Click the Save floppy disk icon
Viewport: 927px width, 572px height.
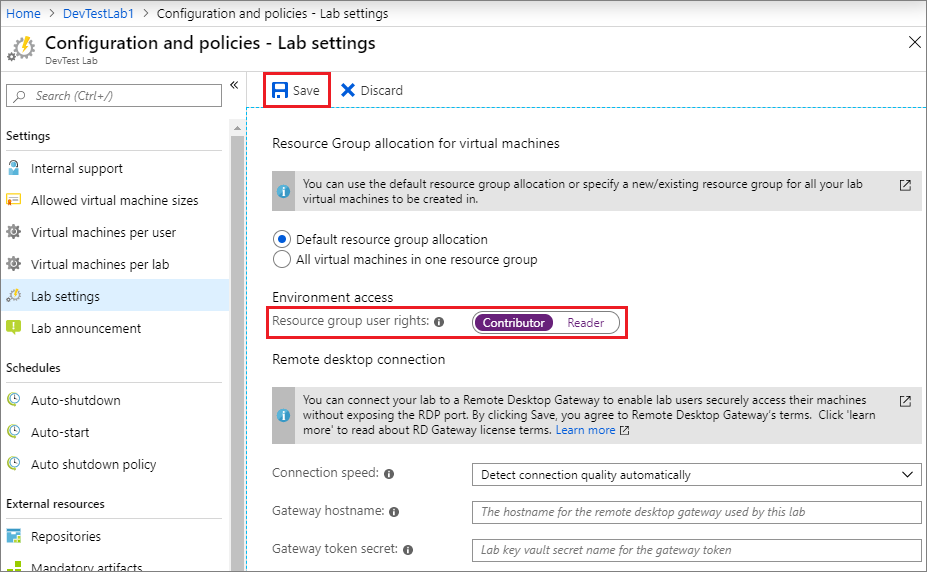(x=280, y=90)
